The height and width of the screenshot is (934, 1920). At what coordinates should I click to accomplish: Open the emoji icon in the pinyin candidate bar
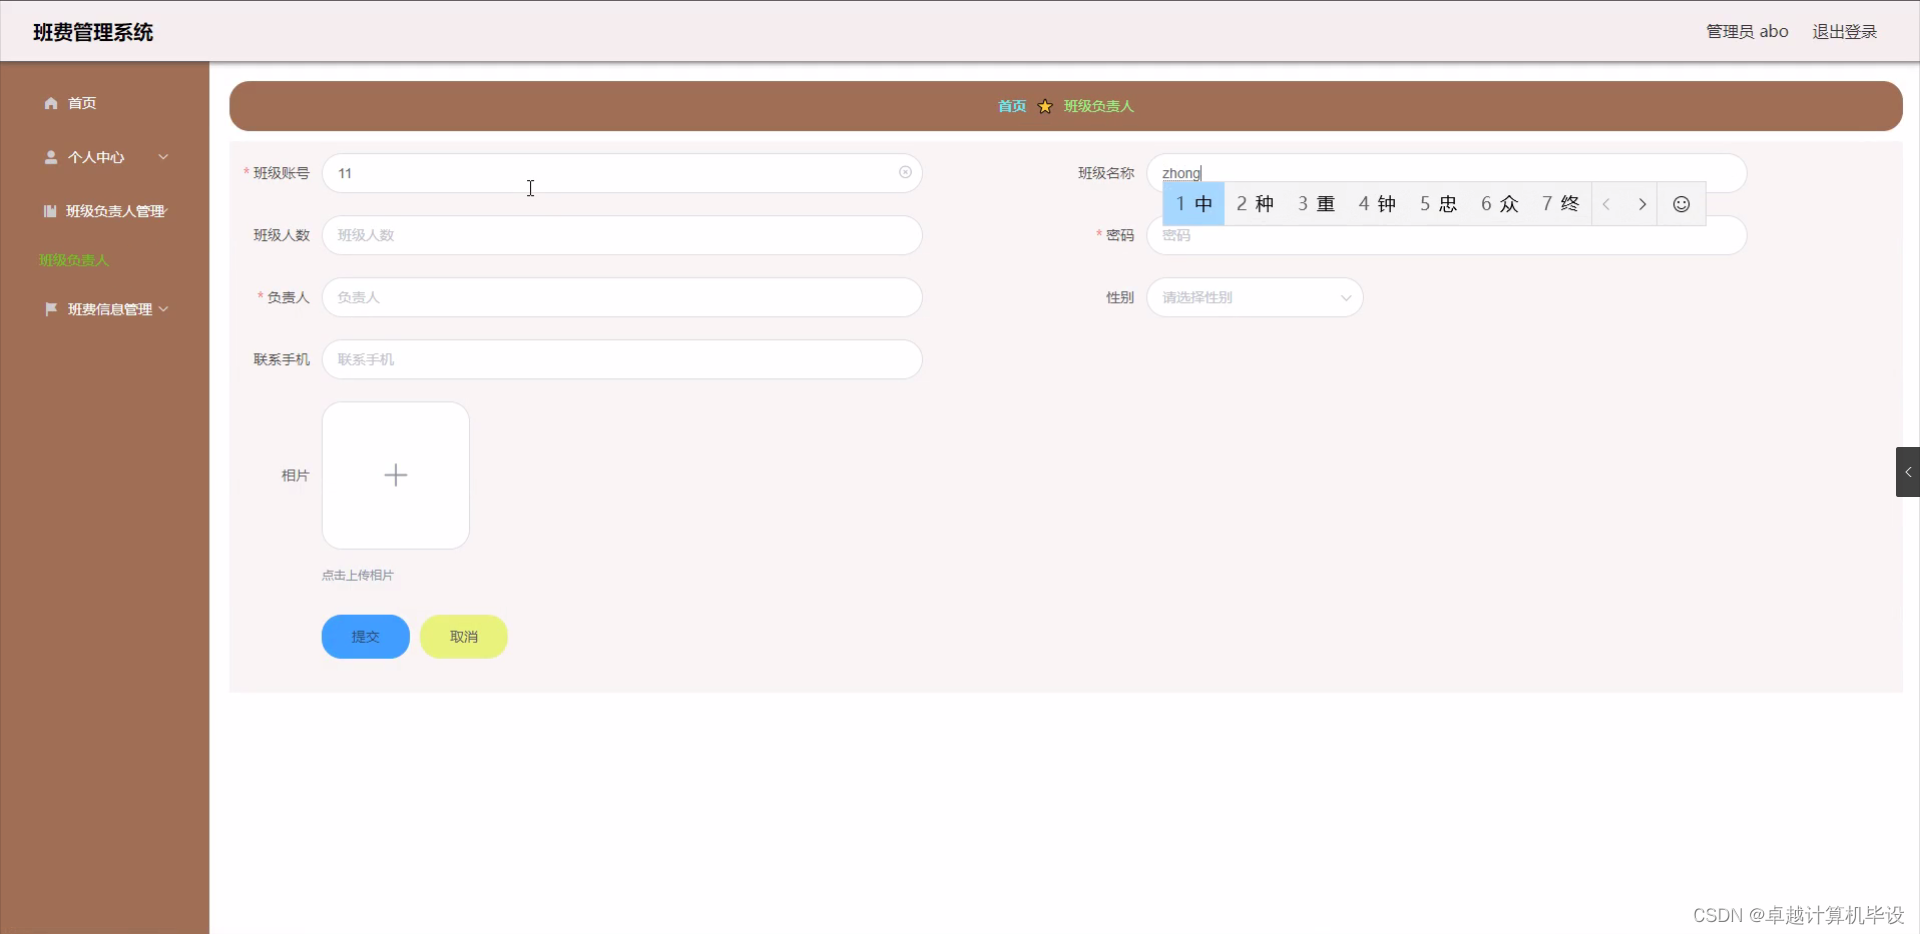(x=1680, y=203)
